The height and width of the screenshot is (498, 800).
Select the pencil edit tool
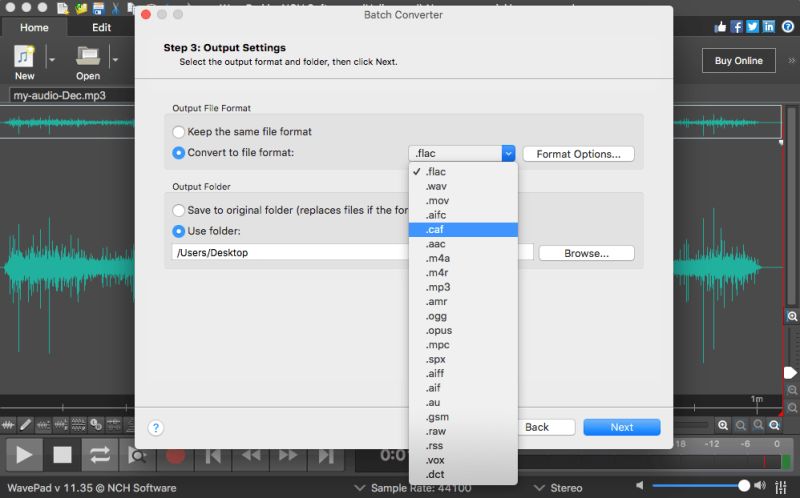click(x=26, y=425)
